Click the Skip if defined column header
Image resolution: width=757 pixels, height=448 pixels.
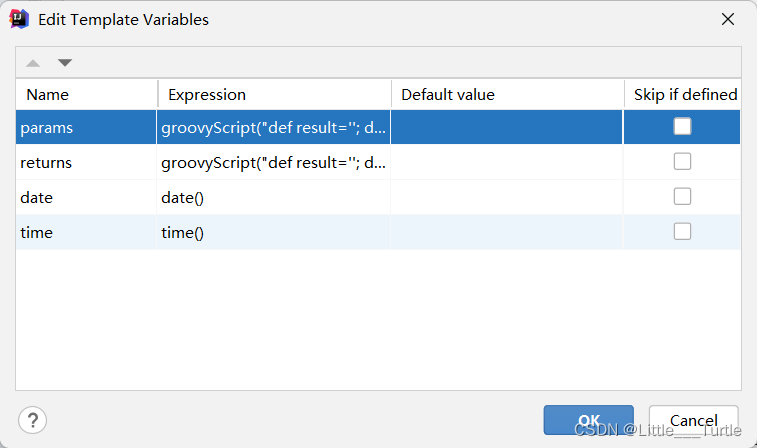click(x=683, y=94)
